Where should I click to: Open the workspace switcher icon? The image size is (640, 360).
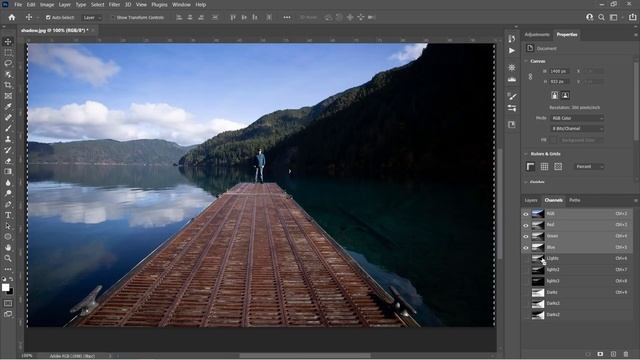[x=613, y=18]
